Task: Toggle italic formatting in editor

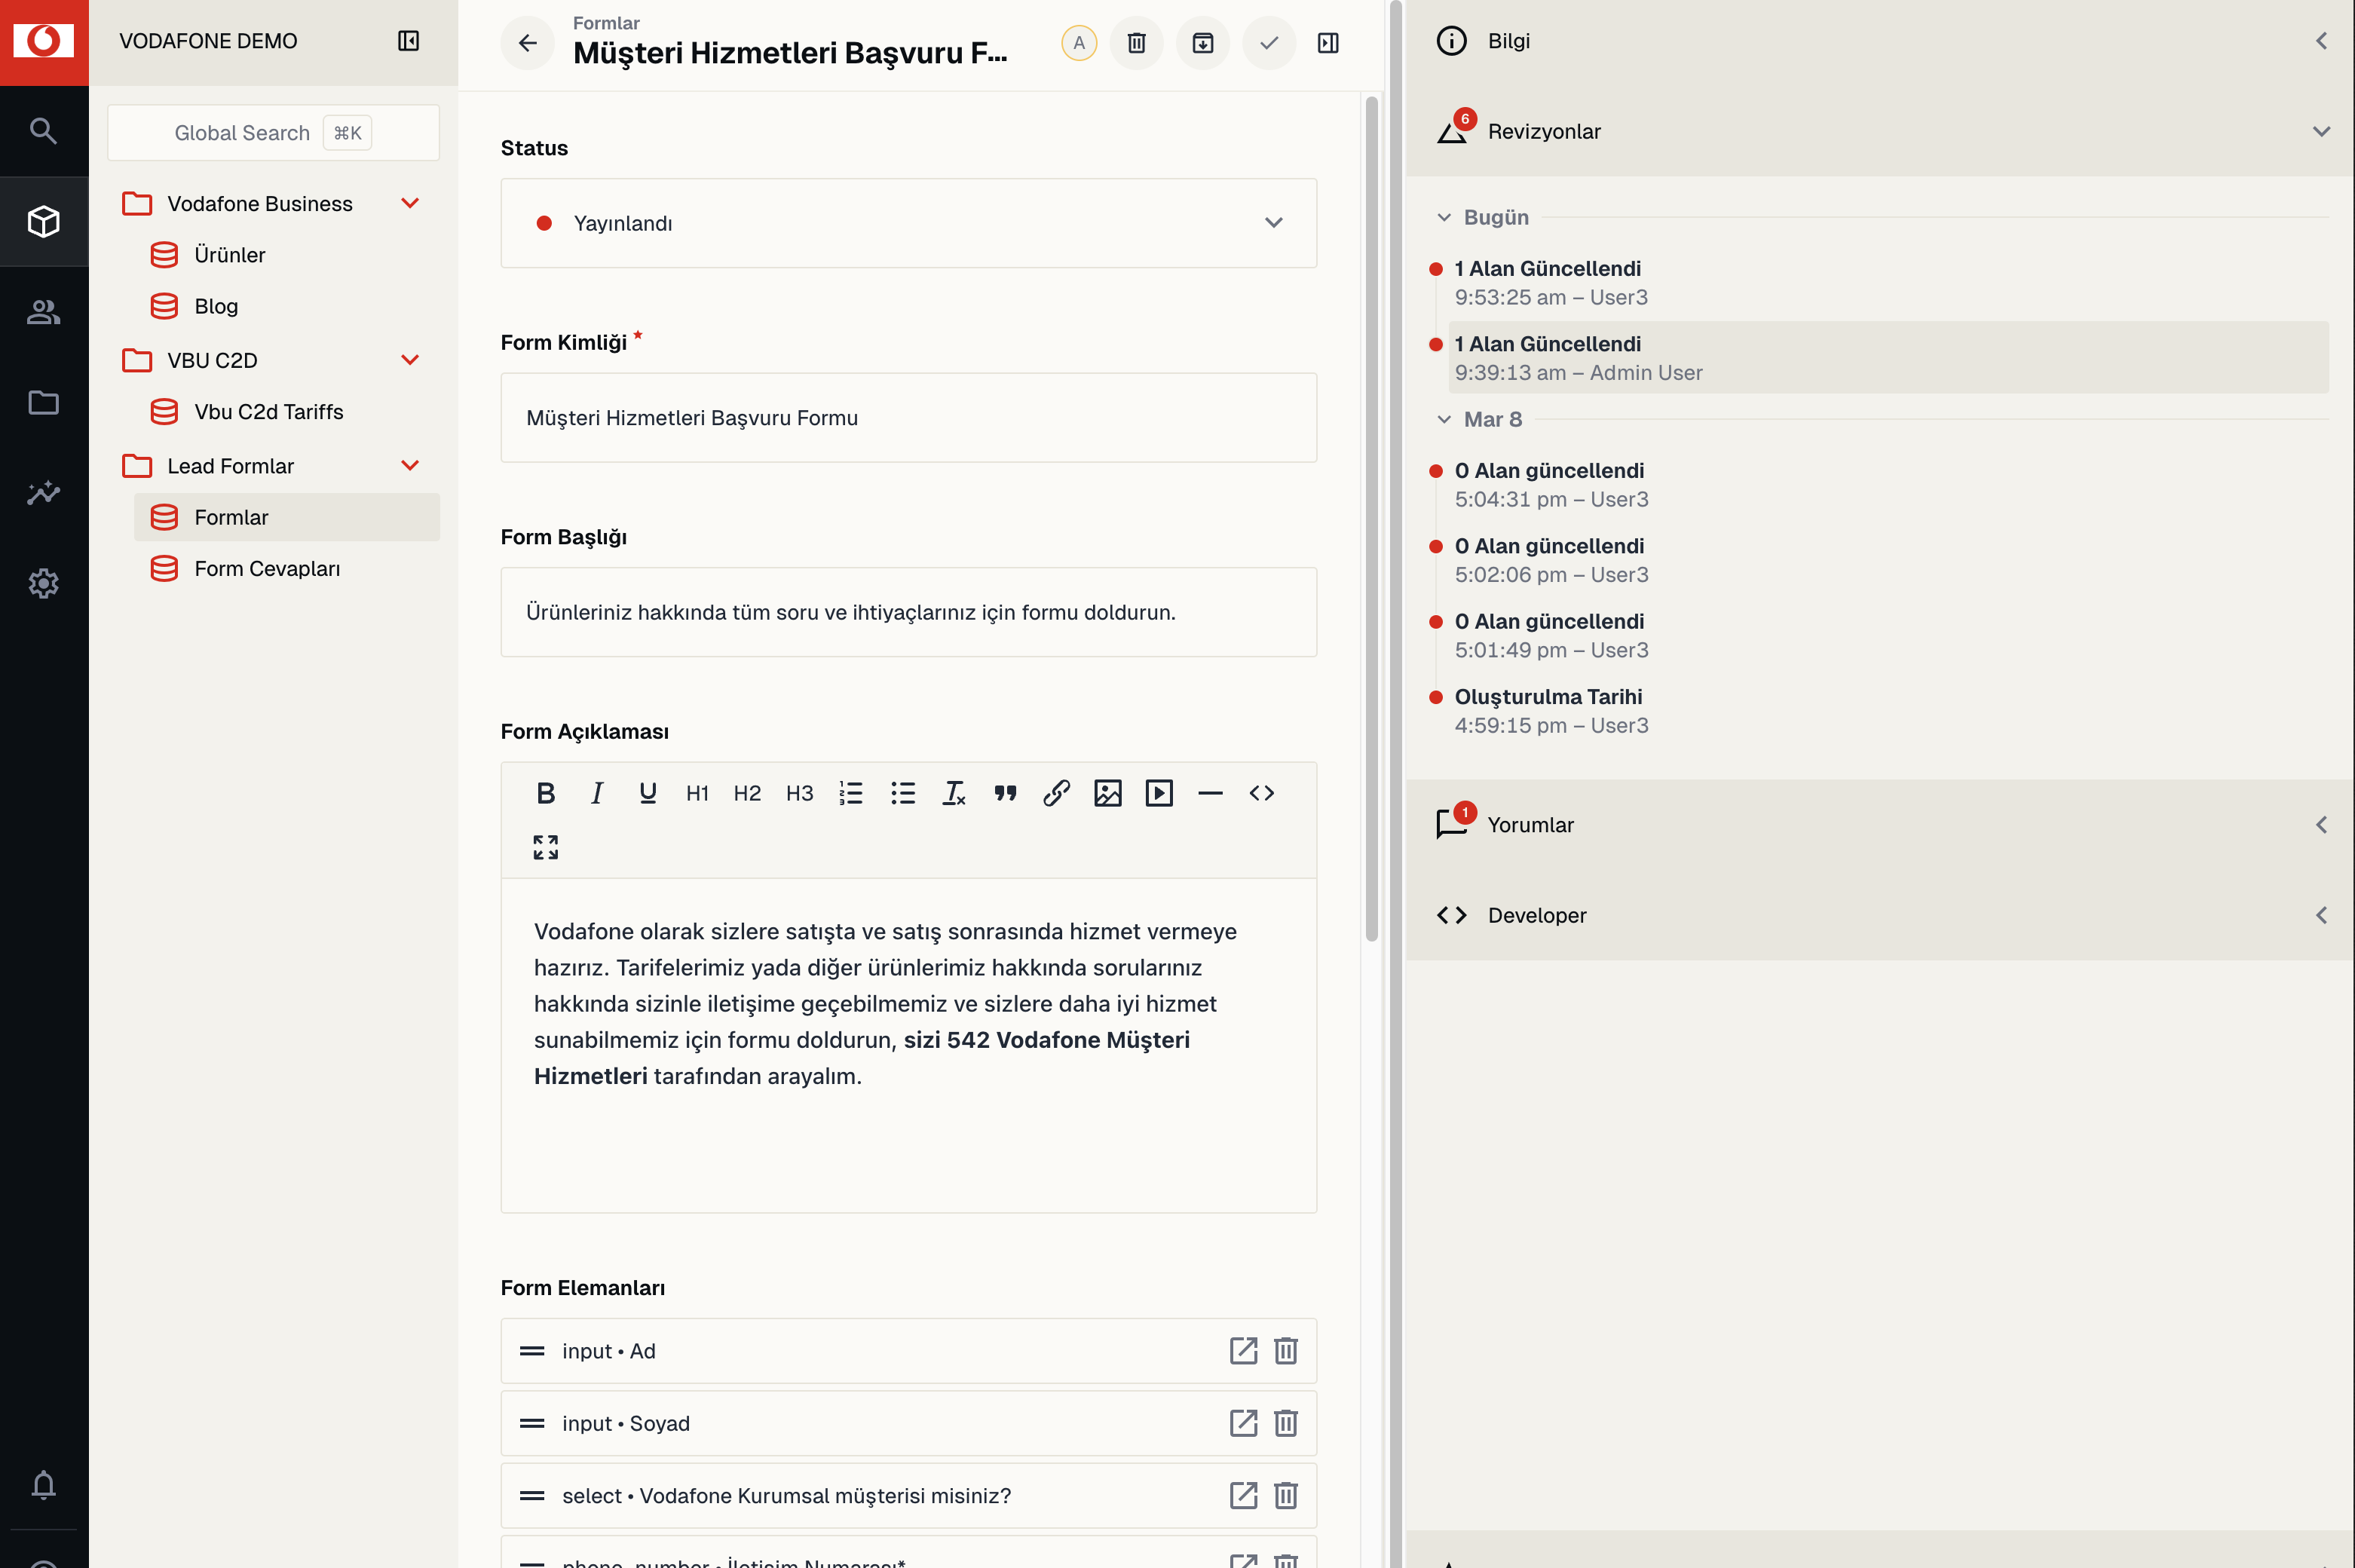Action: tap(596, 793)
